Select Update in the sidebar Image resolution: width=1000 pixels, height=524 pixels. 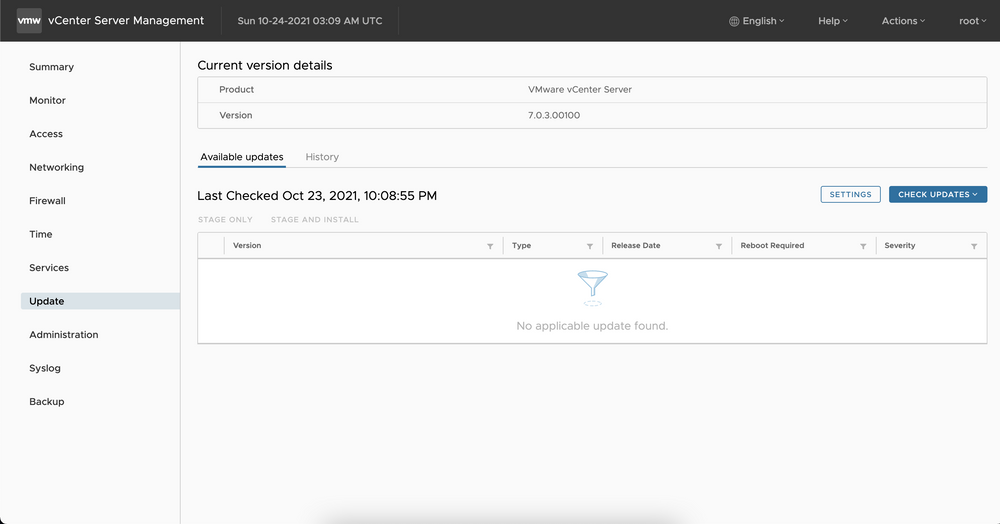(100, 301)
